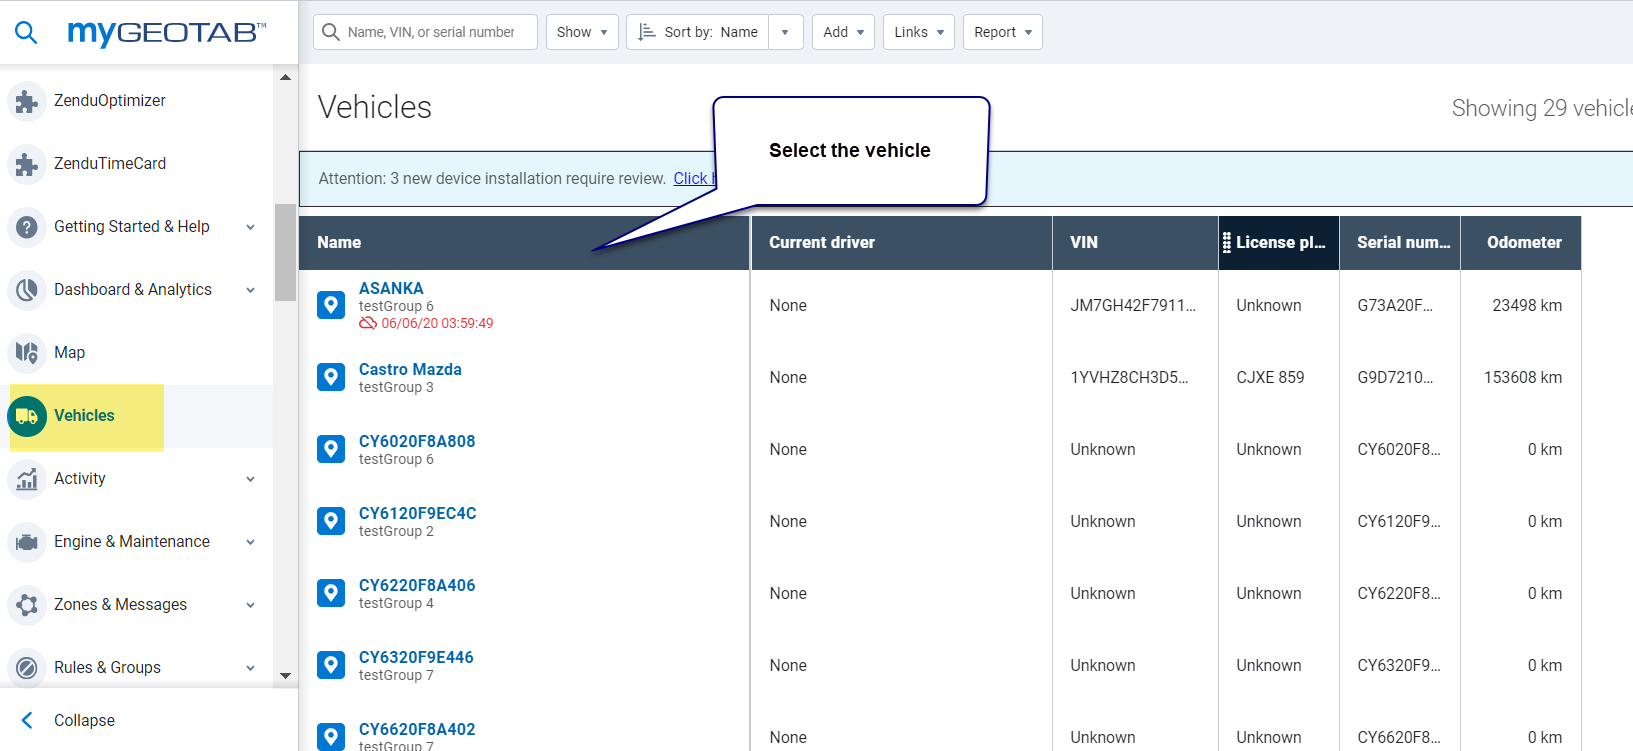Image resolution: width=1633 pixels, height=751 pixels.
Task: Click sidebar scrollbar up arrow
Action: [x=286, y=77]
